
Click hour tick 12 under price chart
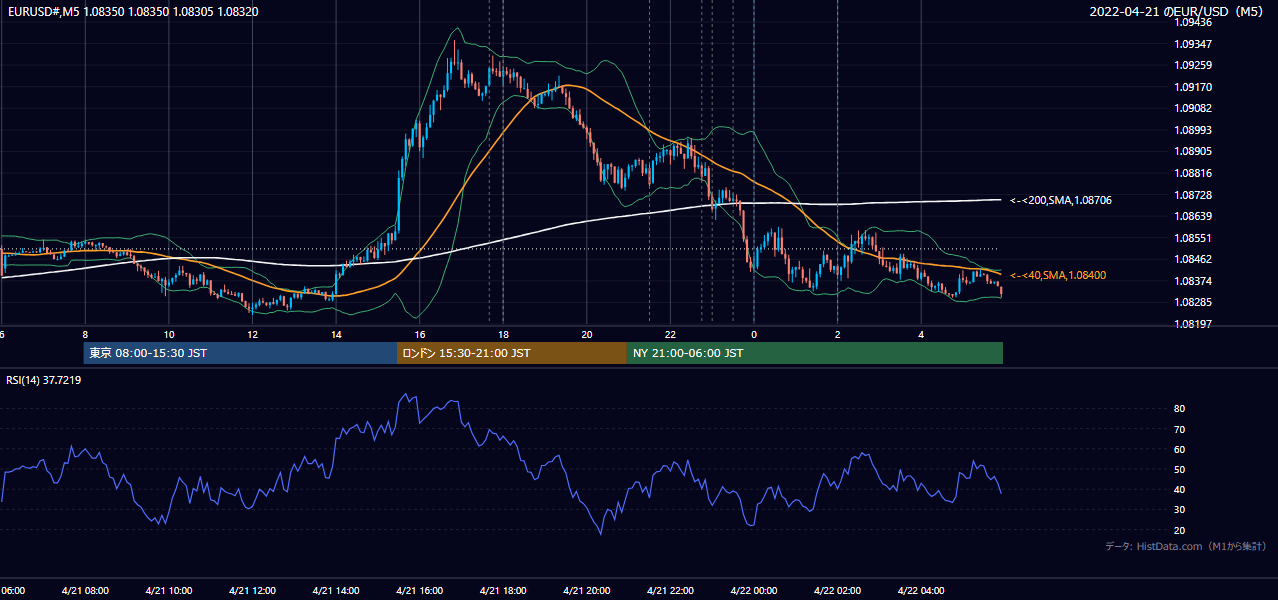coord(252,334)
